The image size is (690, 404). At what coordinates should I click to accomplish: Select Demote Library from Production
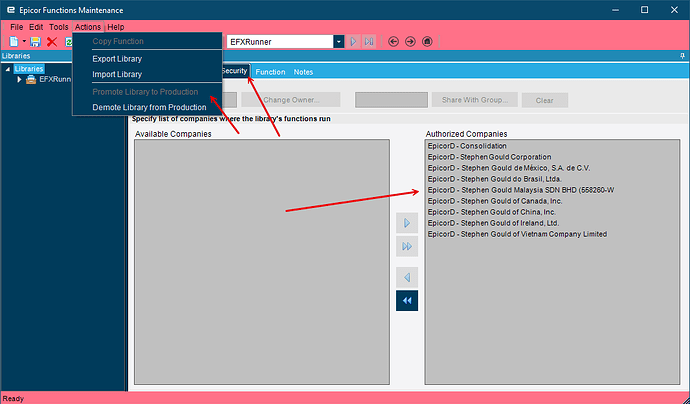pos(149,107)
